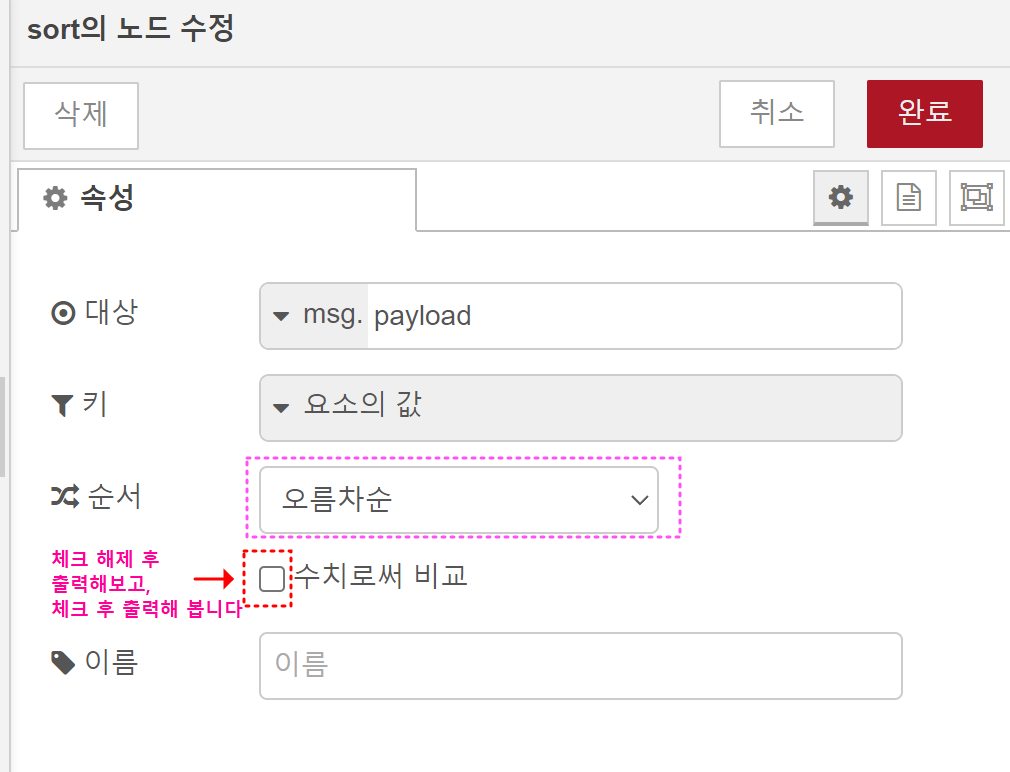Enable the 수치로써 비교 checkbox

272,578
